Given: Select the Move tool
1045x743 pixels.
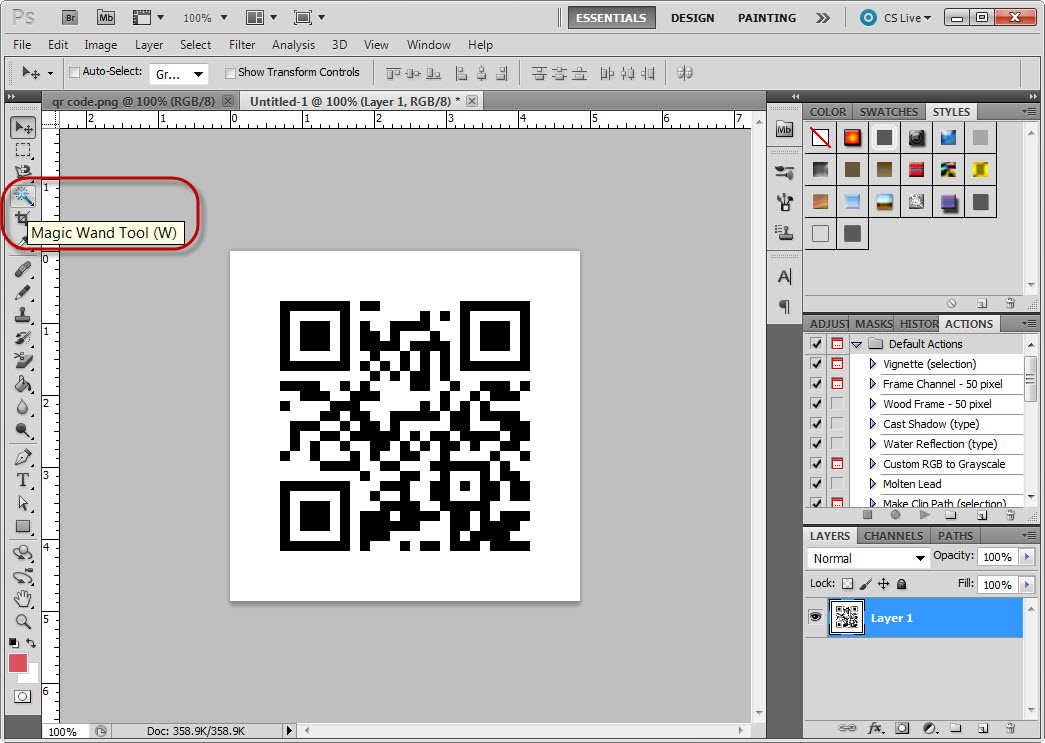Looking at the screenshot, I should [23, 126].
